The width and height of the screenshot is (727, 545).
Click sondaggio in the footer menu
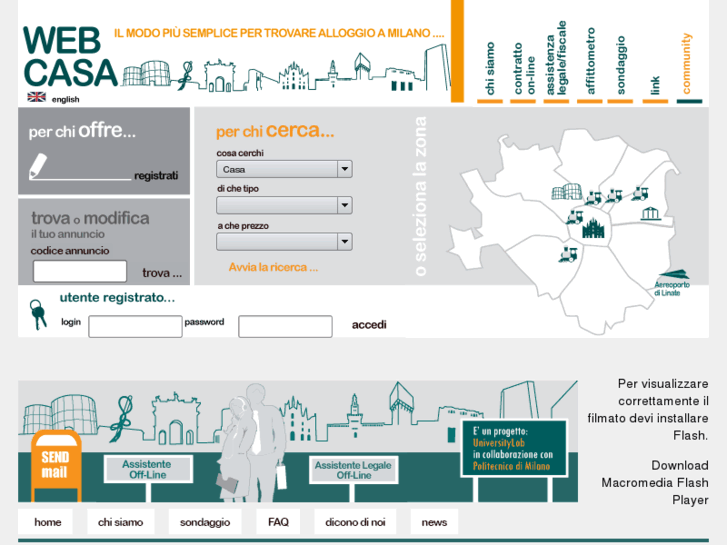coord(205,522)
